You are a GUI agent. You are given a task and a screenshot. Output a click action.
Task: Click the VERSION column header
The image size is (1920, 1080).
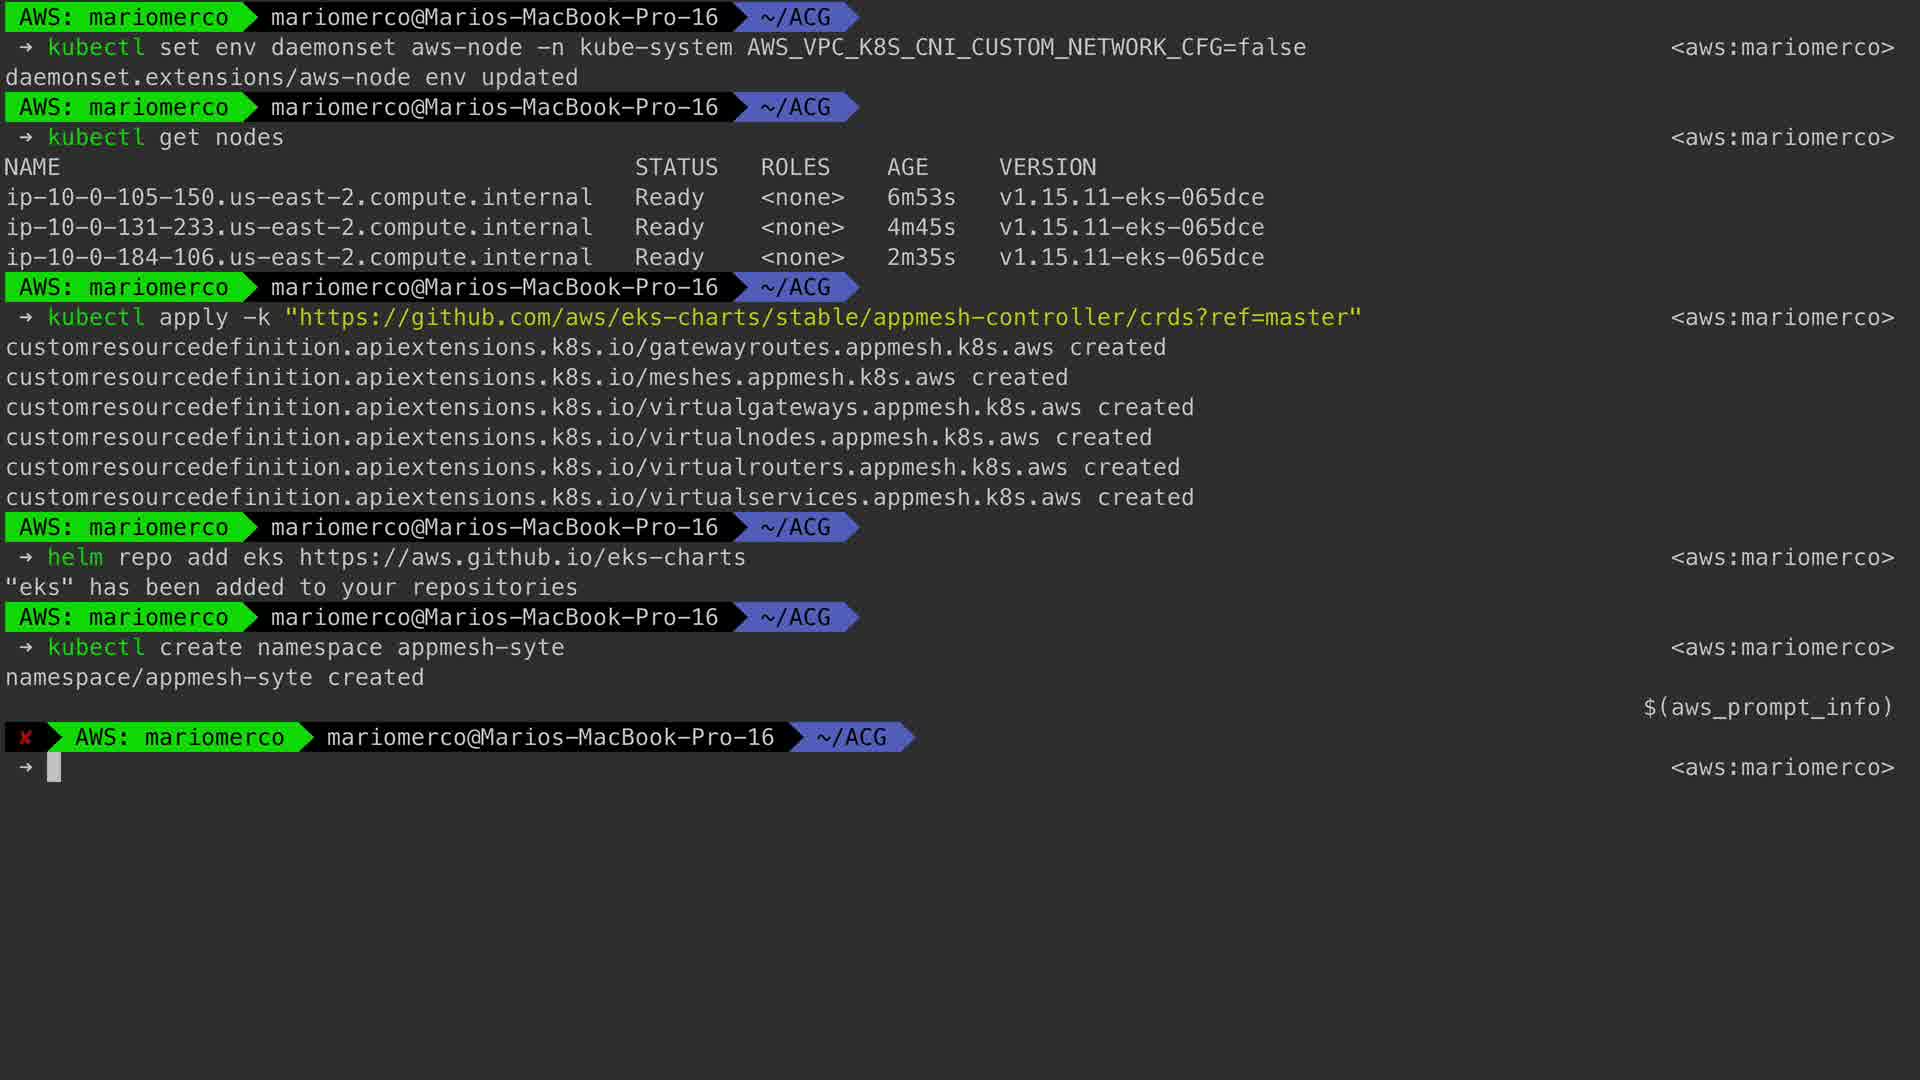pyautogui.click(x=1047, y=167)
